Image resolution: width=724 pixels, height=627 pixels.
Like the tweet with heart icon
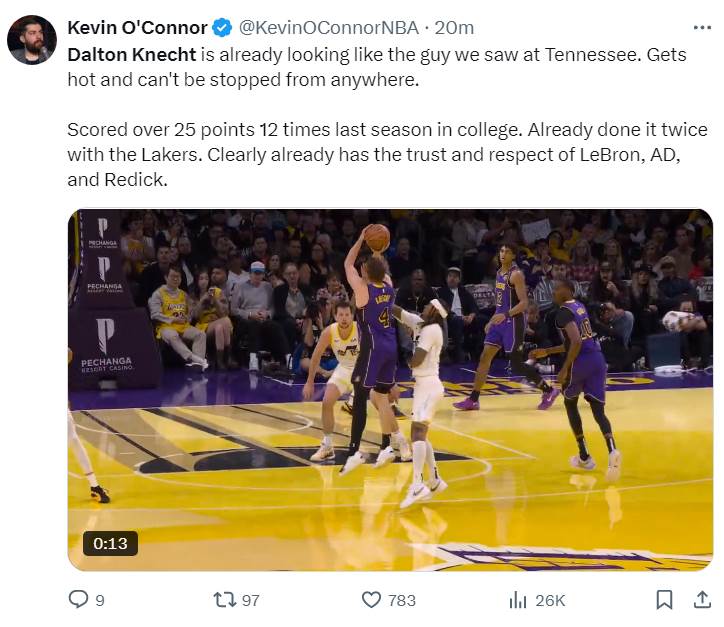coord(371,600)
